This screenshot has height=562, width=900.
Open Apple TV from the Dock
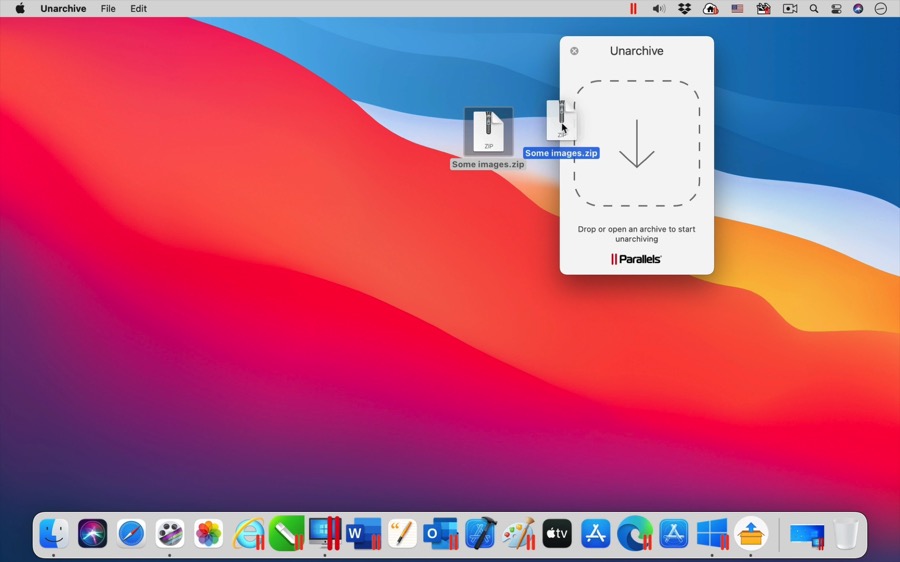(x=557, y=533)
